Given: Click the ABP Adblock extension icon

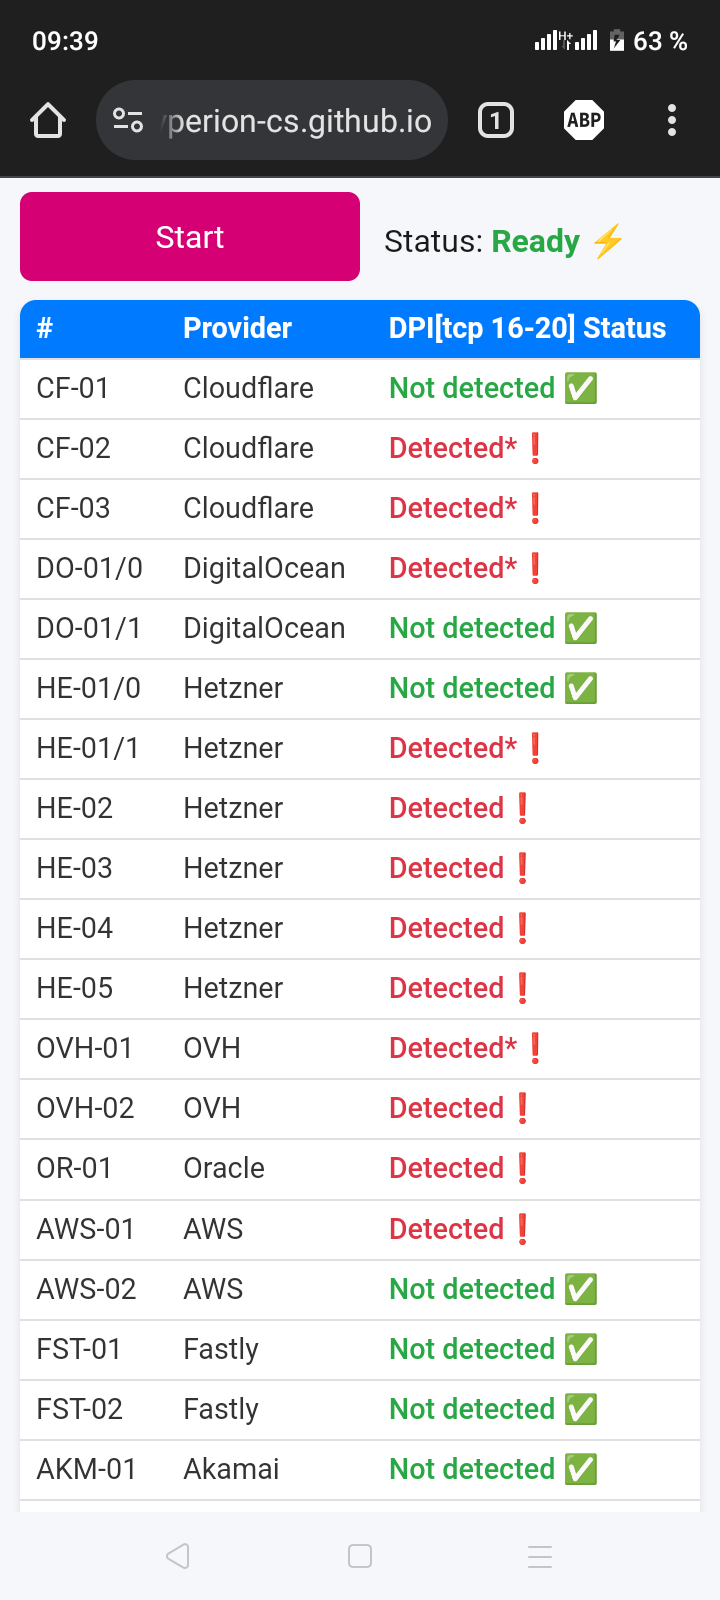Looking at the screenshot, I should (584, 121).
